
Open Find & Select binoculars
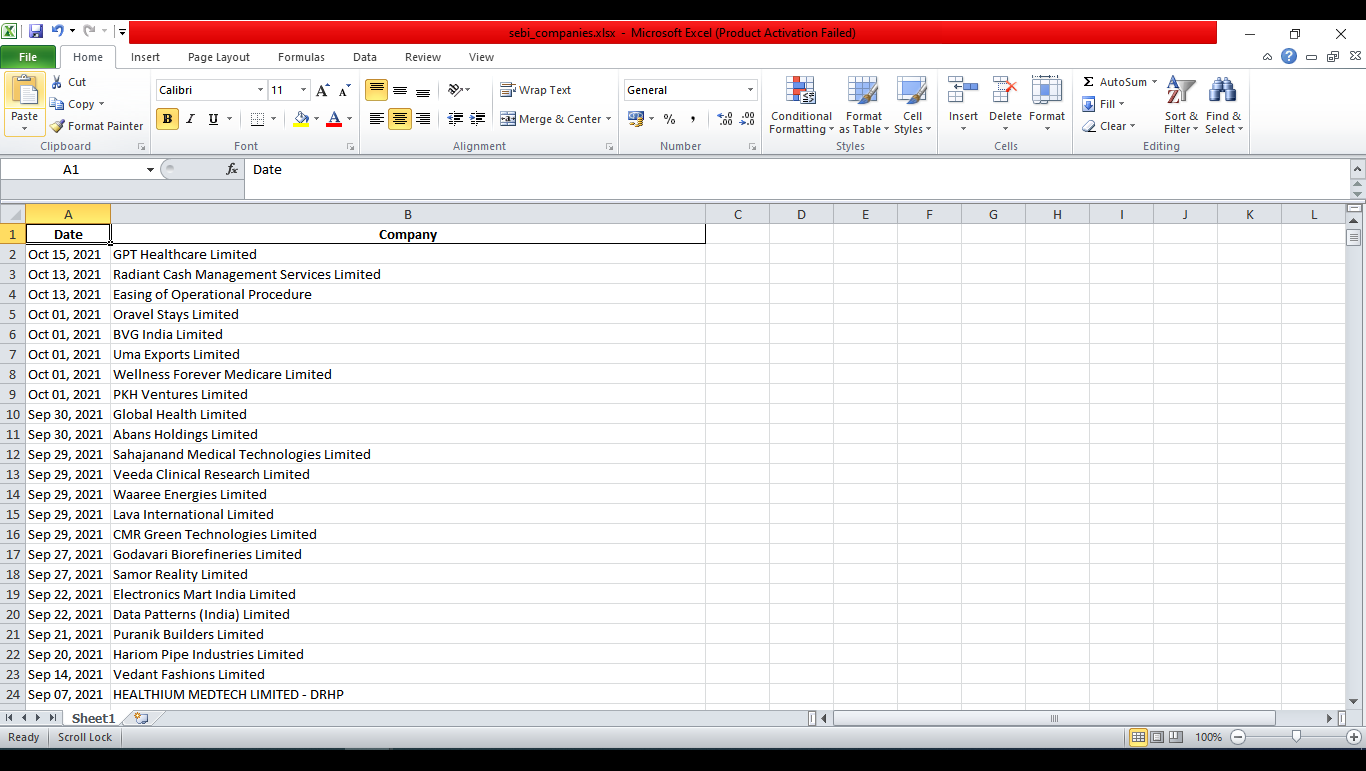(x=1223, y=105)
